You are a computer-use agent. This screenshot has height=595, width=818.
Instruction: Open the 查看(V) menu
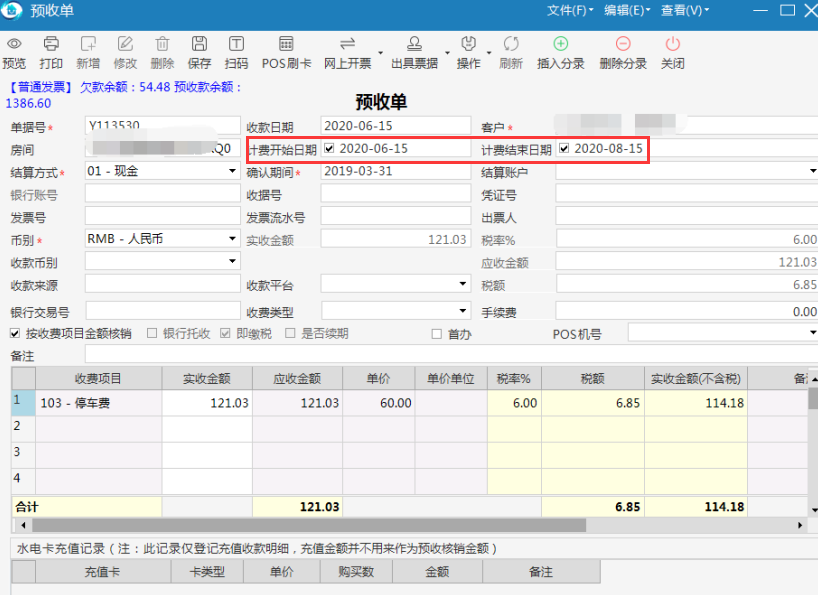click(685, 10)
